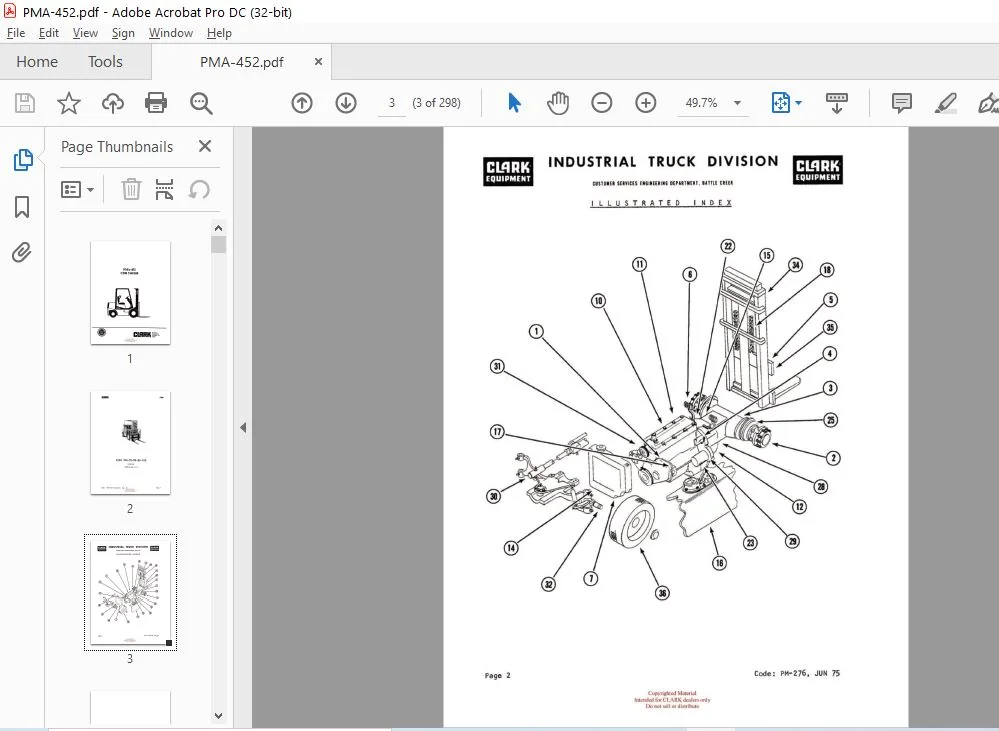The height and width of the screenshot is (731, 999).
Task: Open the Comment tool icon
Action: point(902,103)
